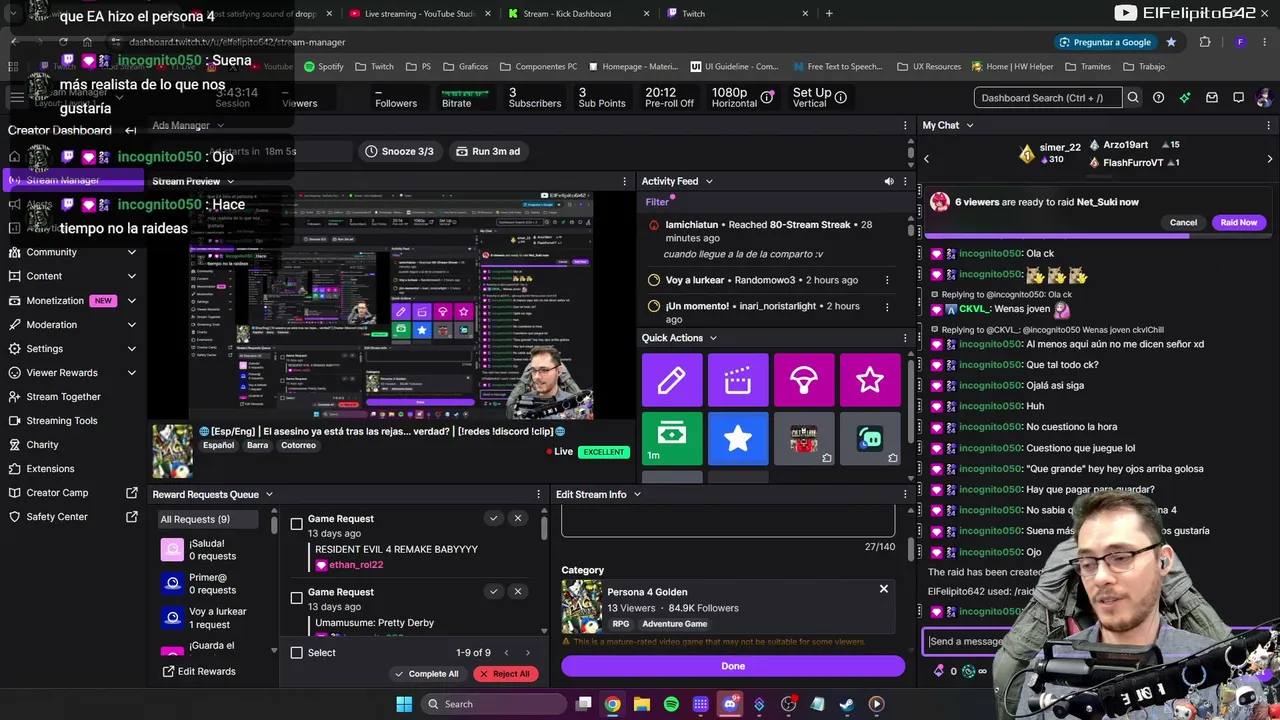Approve the Resident Evil 4 game request

pos(493,518)
